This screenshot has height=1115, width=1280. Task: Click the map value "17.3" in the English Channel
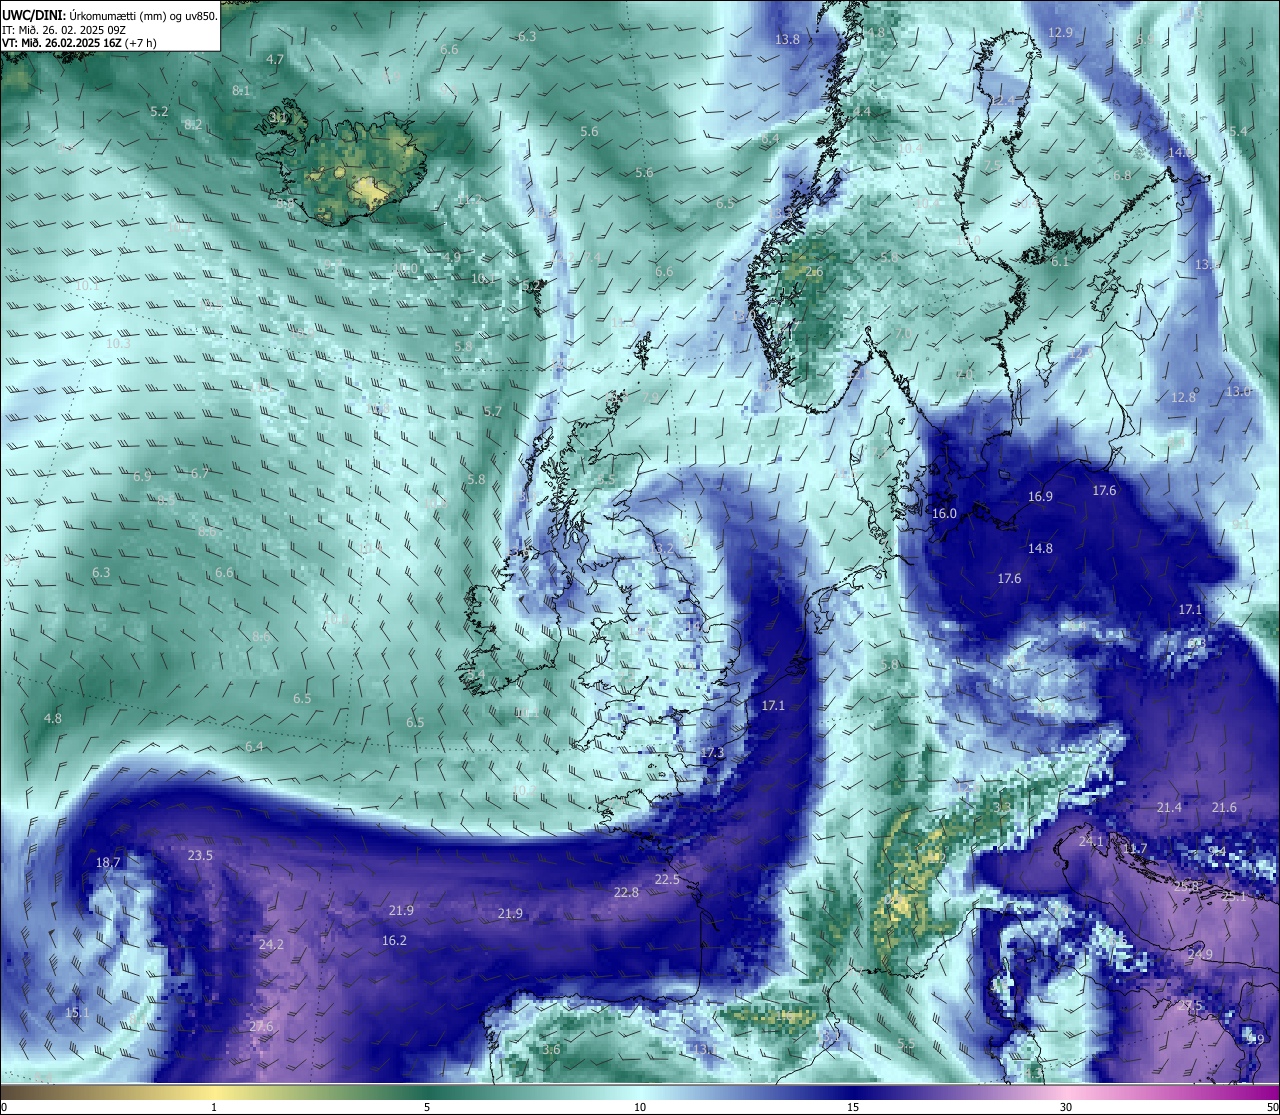pos(712,753)
